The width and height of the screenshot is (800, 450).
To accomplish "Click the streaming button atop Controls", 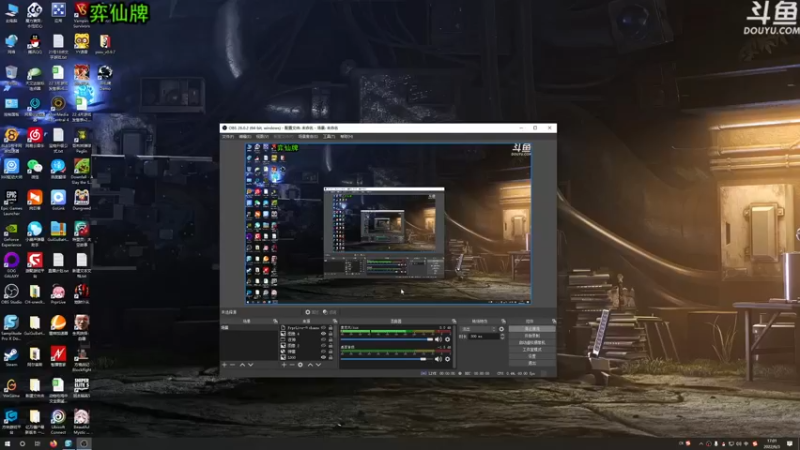I will pos(532,328).
